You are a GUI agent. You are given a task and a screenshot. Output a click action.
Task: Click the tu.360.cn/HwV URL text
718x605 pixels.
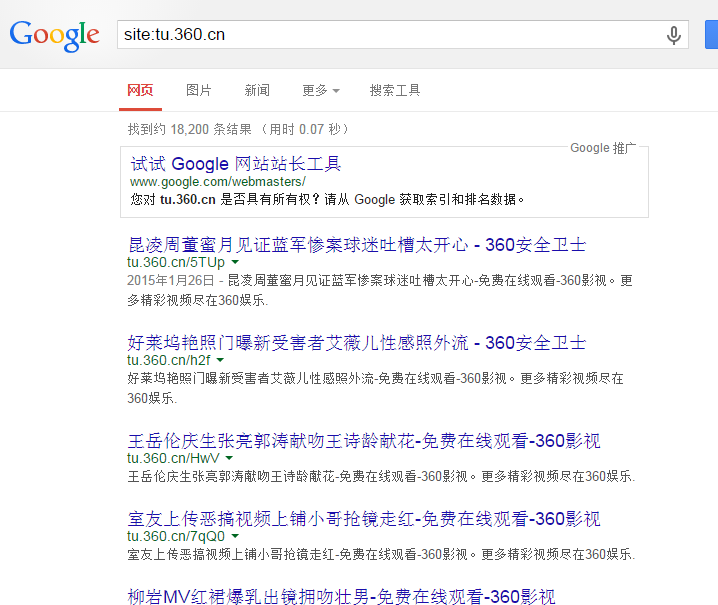point(173,458)
